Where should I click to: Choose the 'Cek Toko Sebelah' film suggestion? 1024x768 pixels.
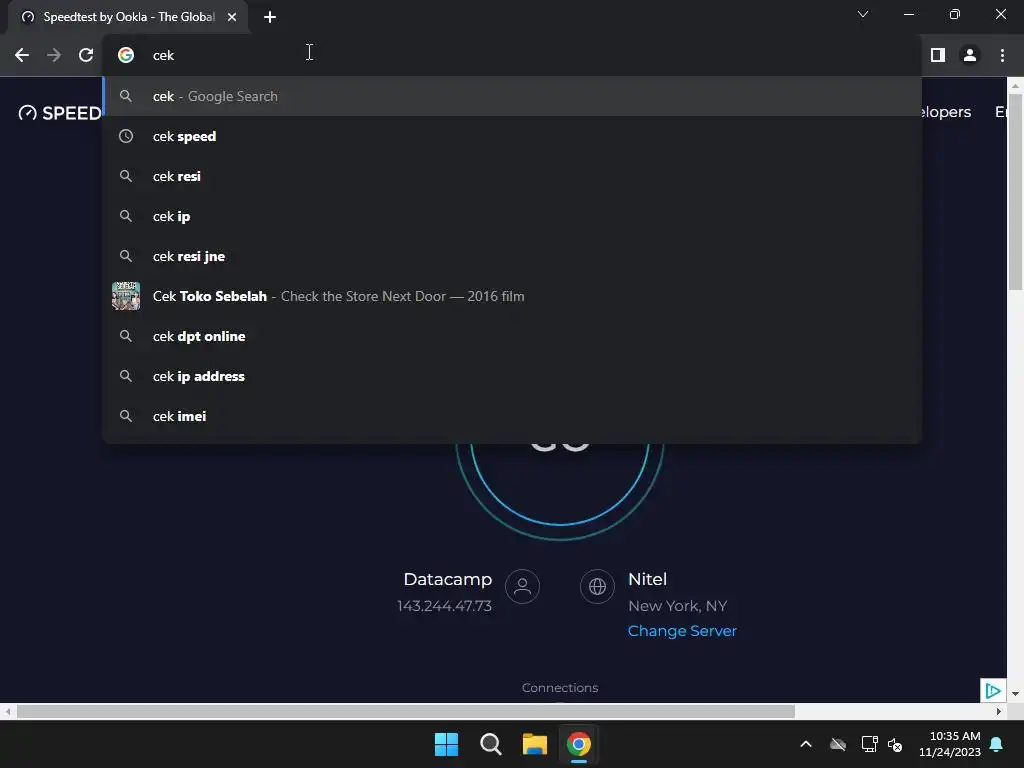coord(513,296)
